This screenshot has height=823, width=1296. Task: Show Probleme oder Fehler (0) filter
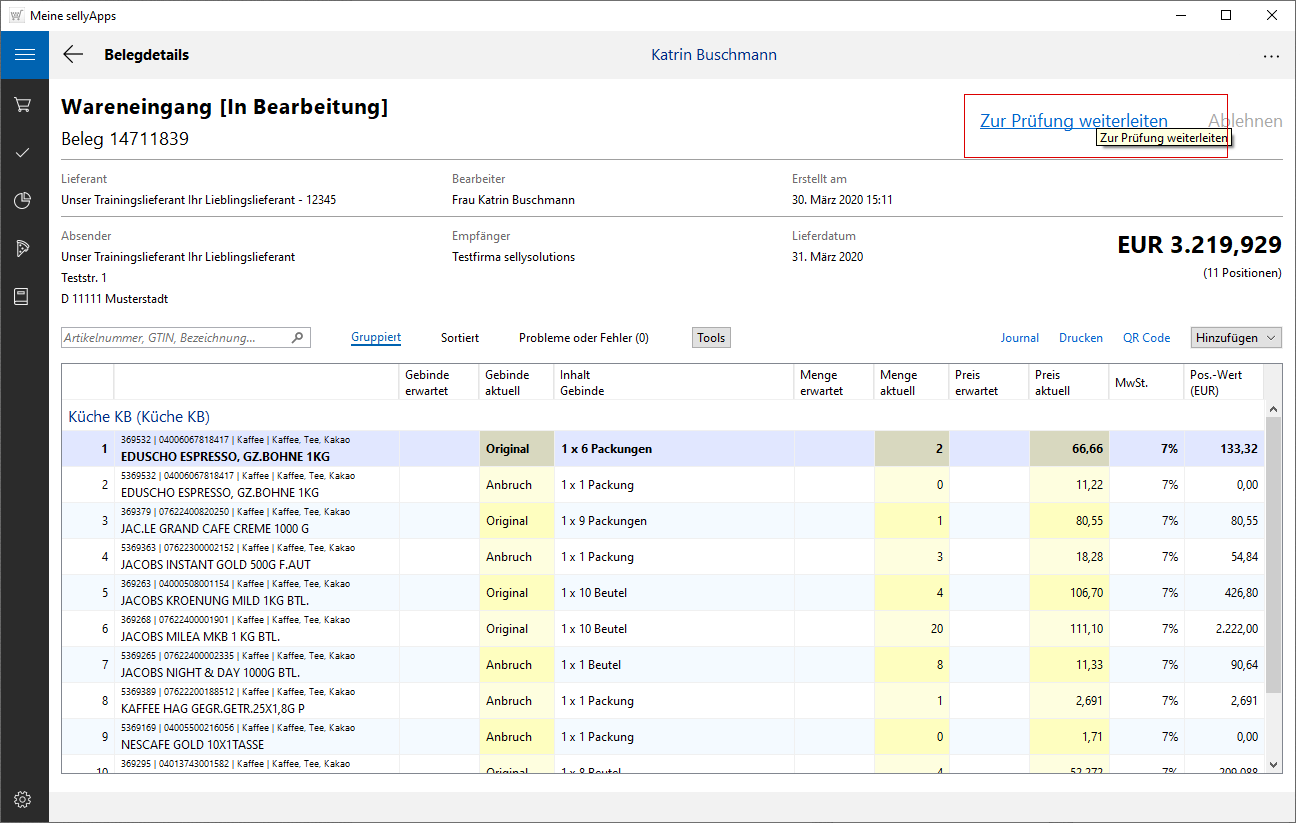tap(583, 338)
